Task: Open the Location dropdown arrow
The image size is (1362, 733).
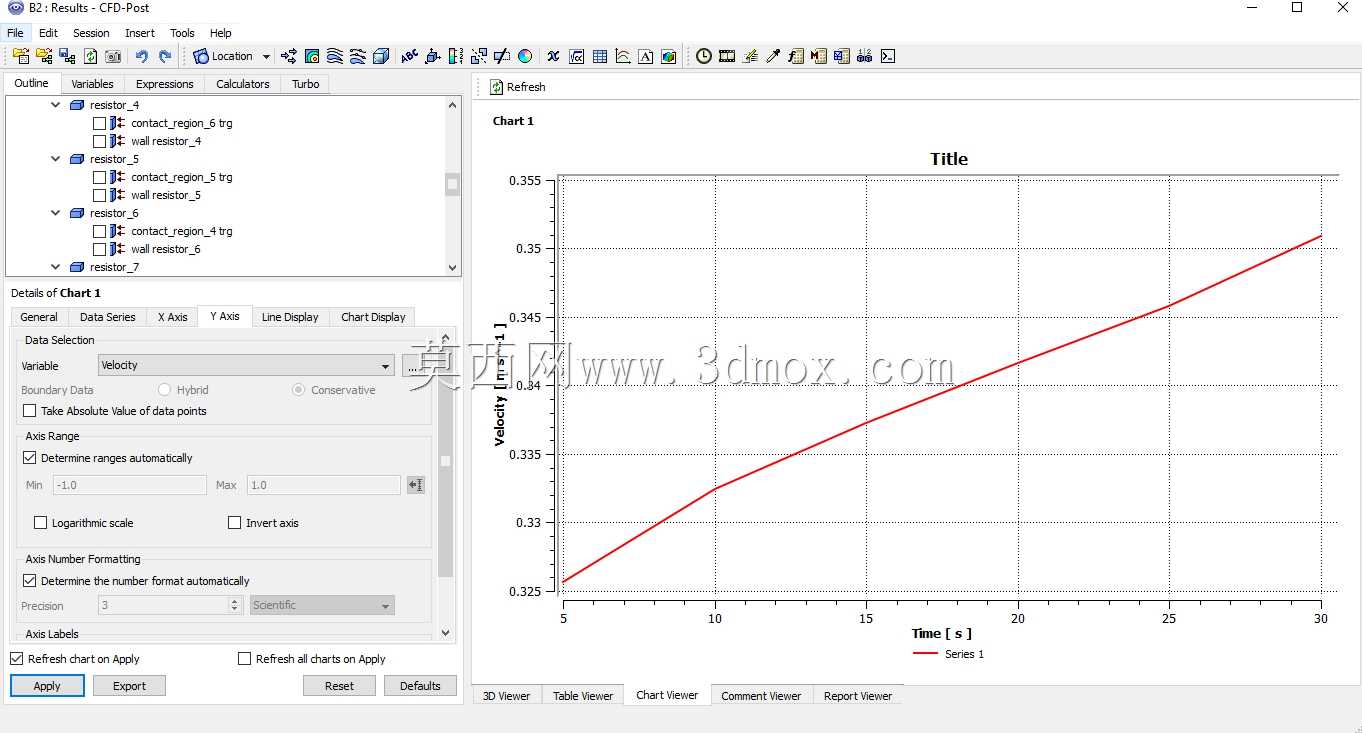Action: pyautogui.click(x=266, y=57)
